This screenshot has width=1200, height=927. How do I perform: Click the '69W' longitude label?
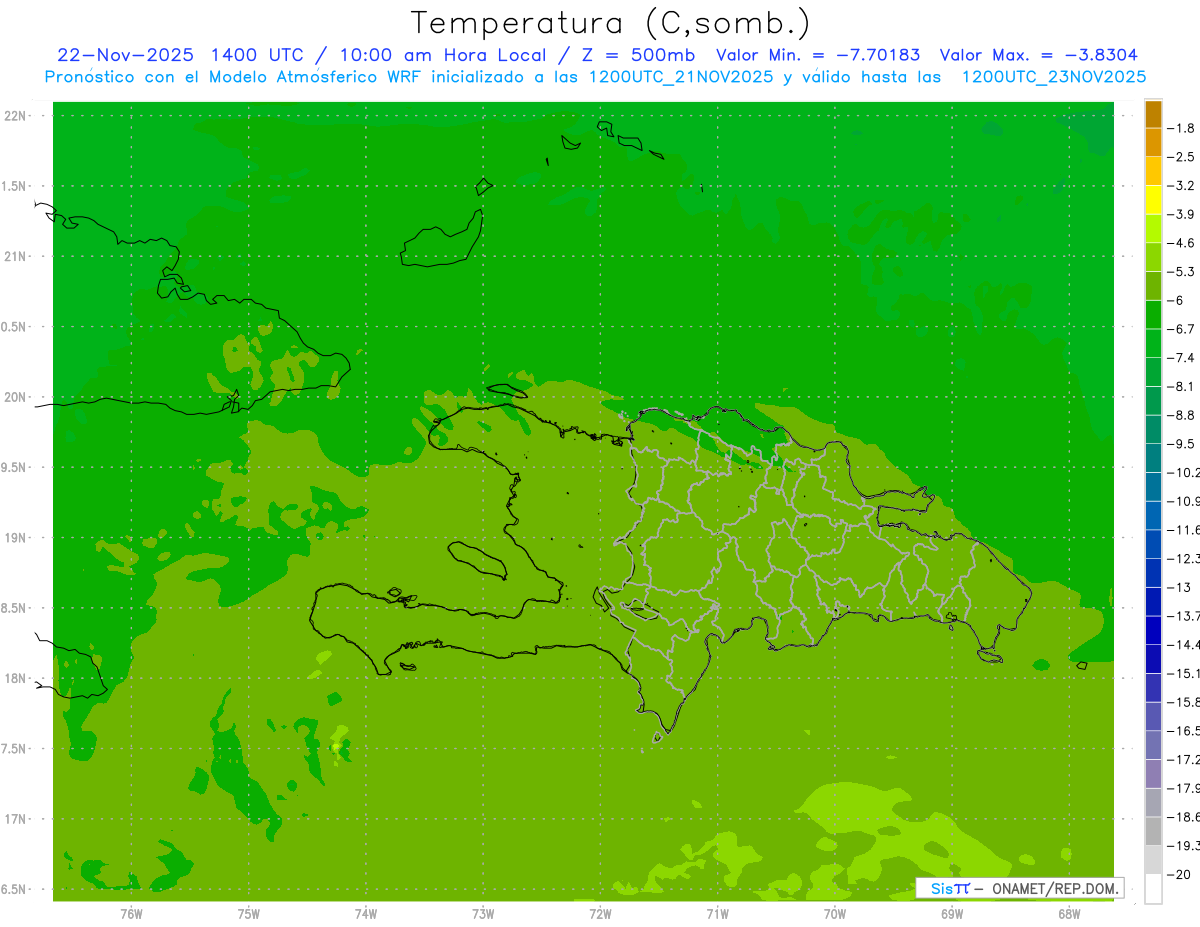(952, 914)
